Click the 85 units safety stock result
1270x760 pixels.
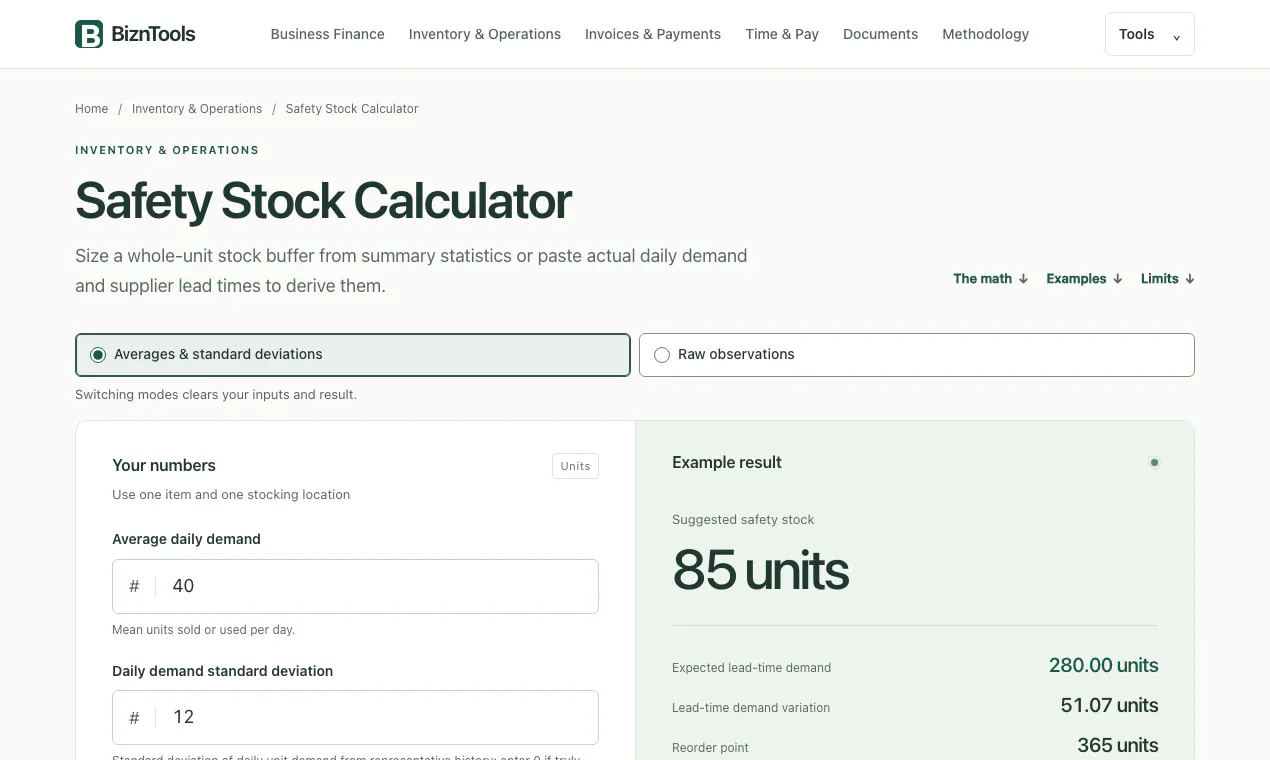(x=760, y=570)
